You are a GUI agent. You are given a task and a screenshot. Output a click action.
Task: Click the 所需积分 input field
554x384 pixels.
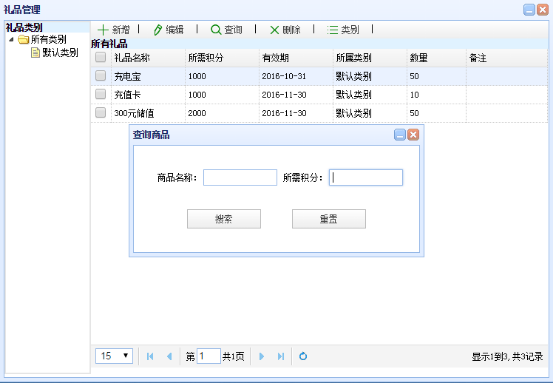click(x=366, y=178)
